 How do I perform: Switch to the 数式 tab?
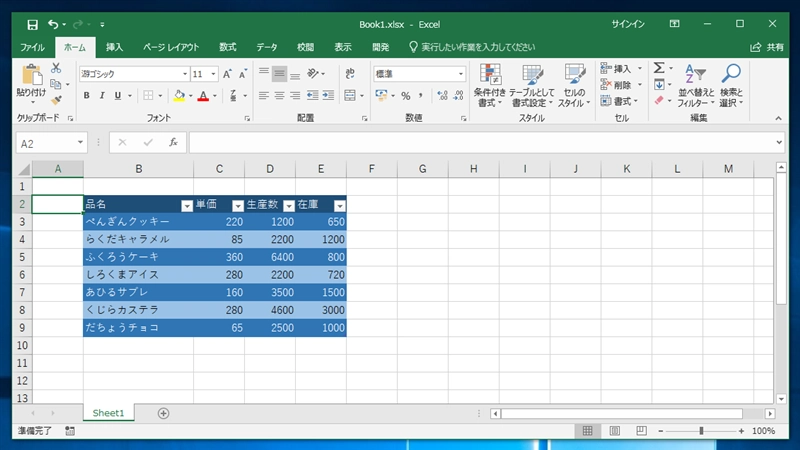(228, 47)
